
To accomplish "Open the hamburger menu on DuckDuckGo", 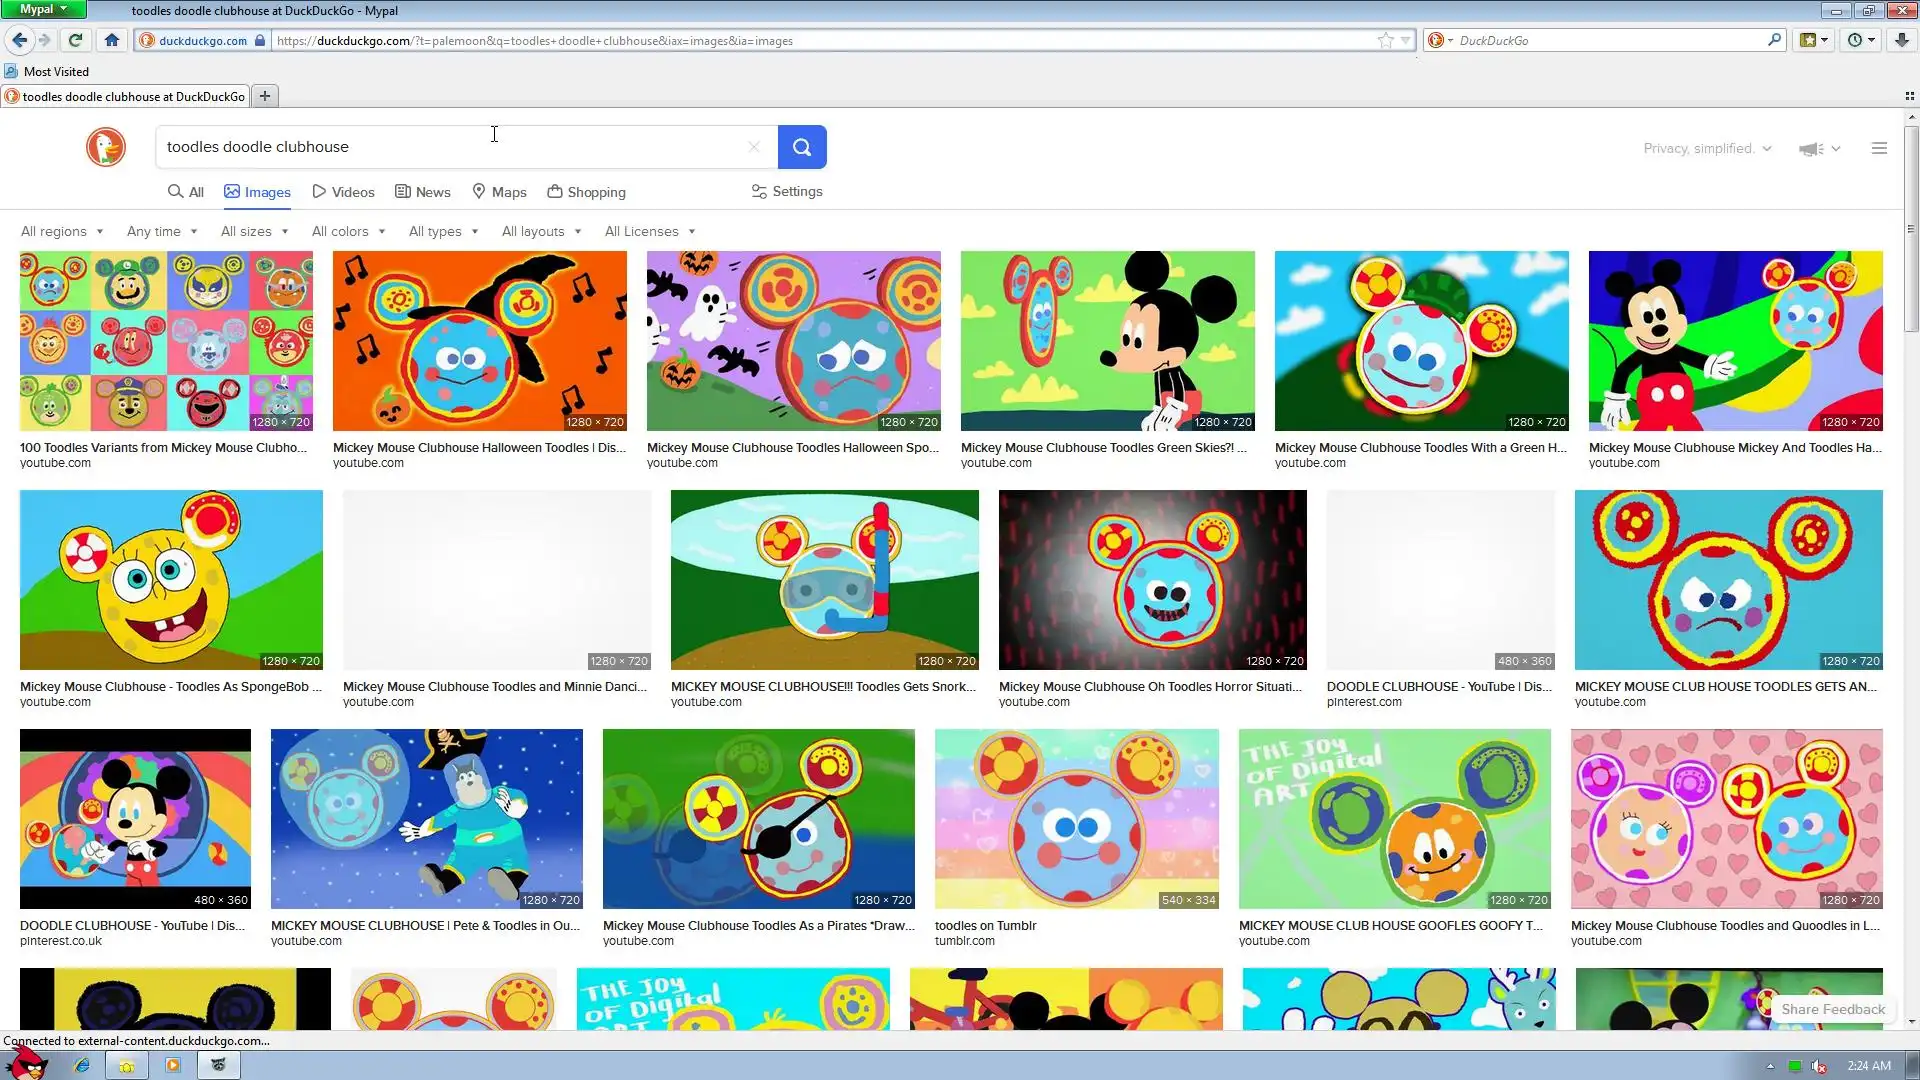I will 1879,148.
